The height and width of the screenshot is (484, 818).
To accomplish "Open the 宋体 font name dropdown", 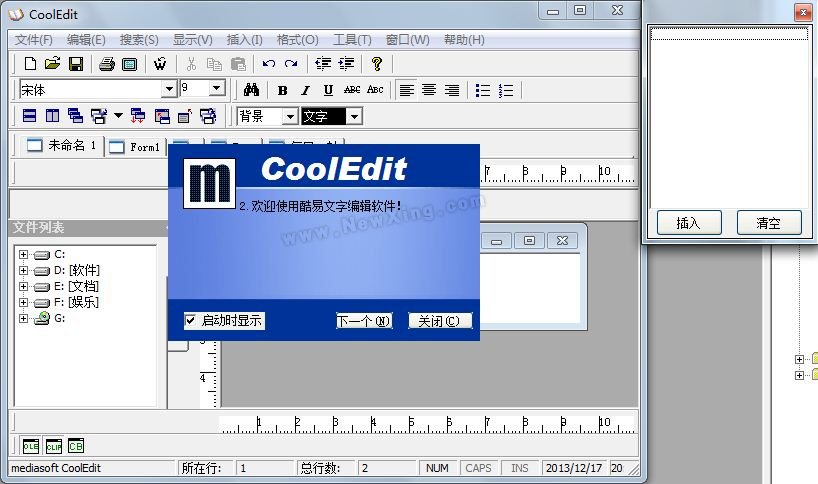I will [x=169, y=89].
